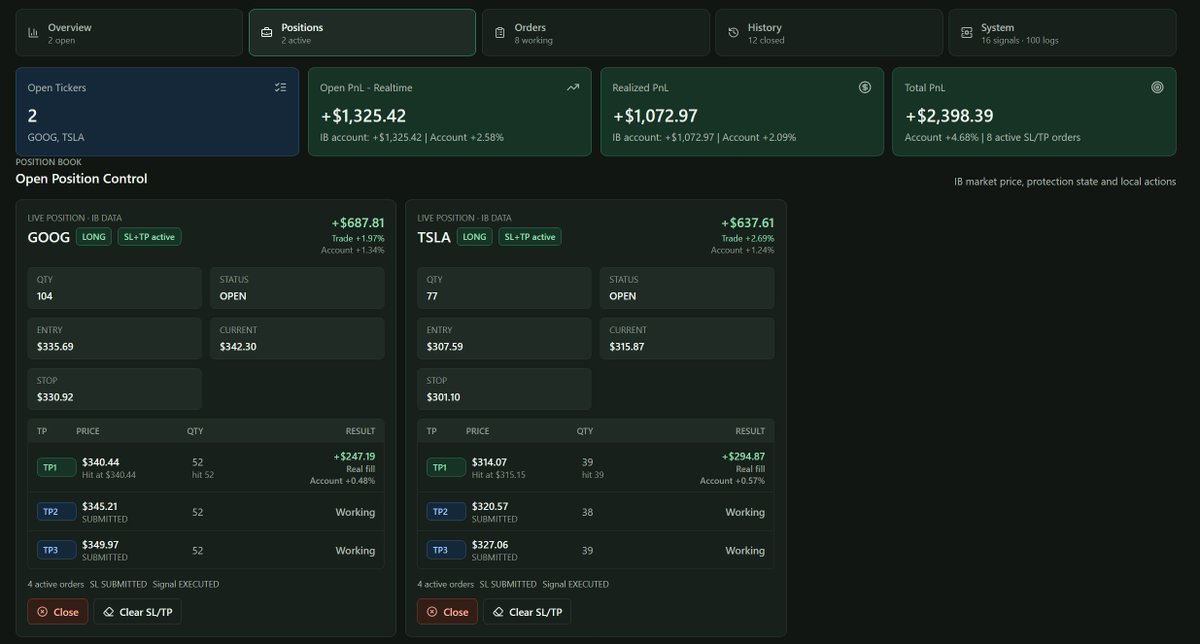Screen dimensions: 1200x644
Task: Click the SL+TP active badge on TSLA
Action: (529, 237)
